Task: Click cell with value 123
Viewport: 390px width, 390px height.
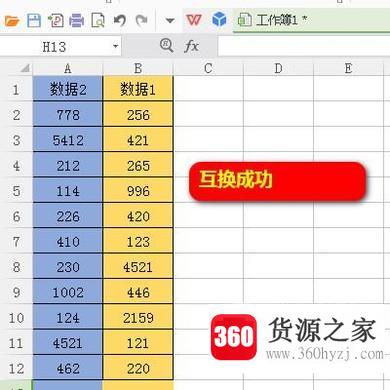Action: click(138, 241)
